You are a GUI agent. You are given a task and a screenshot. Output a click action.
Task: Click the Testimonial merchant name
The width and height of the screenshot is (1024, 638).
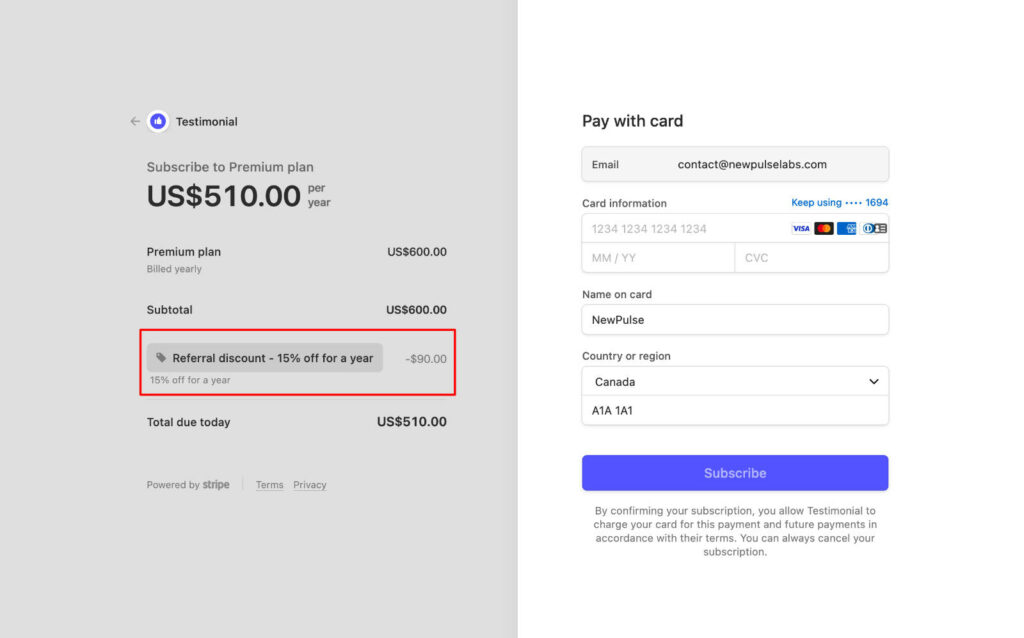(207, 122)
